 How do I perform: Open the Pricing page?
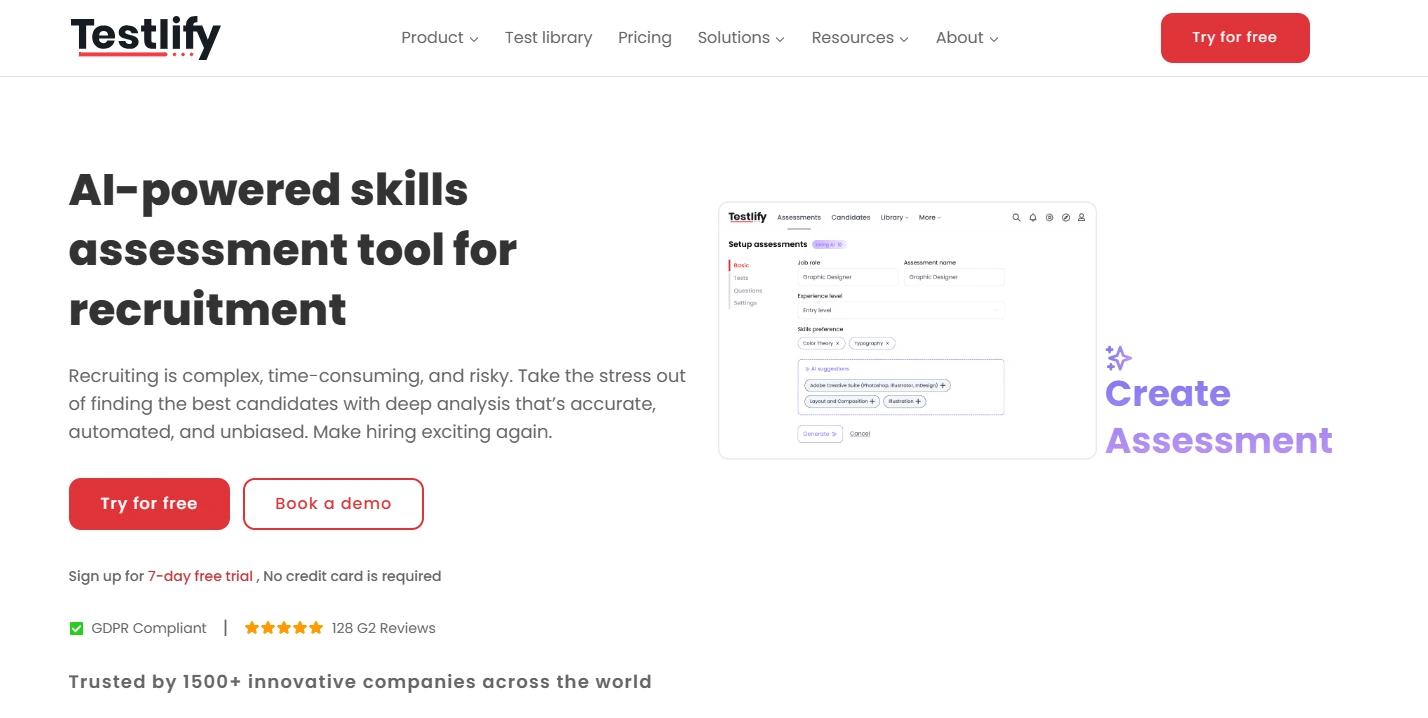click(x=645, y=38)
